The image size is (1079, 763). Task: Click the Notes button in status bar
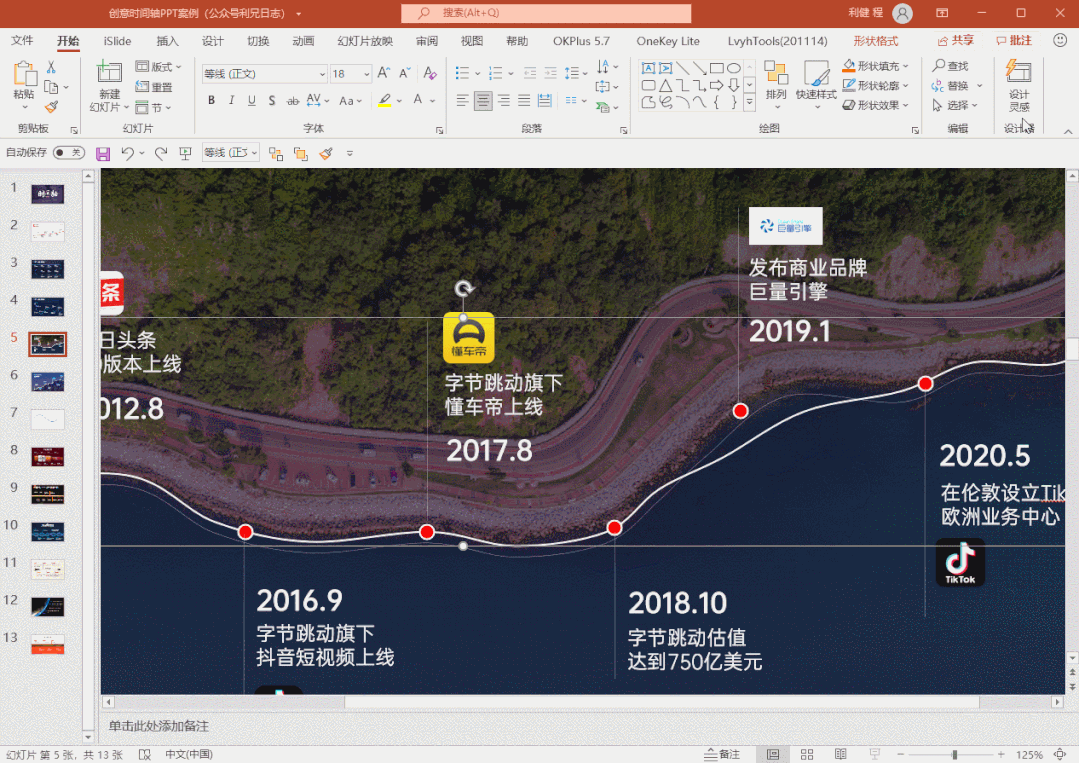pyautogui.click(x=723, y=755)
